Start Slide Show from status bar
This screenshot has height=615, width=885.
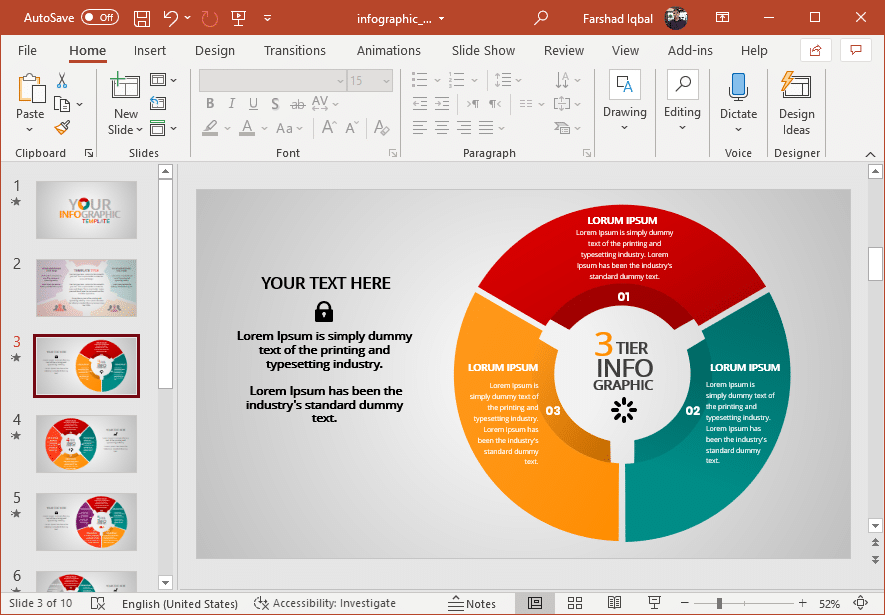[655, 603]
